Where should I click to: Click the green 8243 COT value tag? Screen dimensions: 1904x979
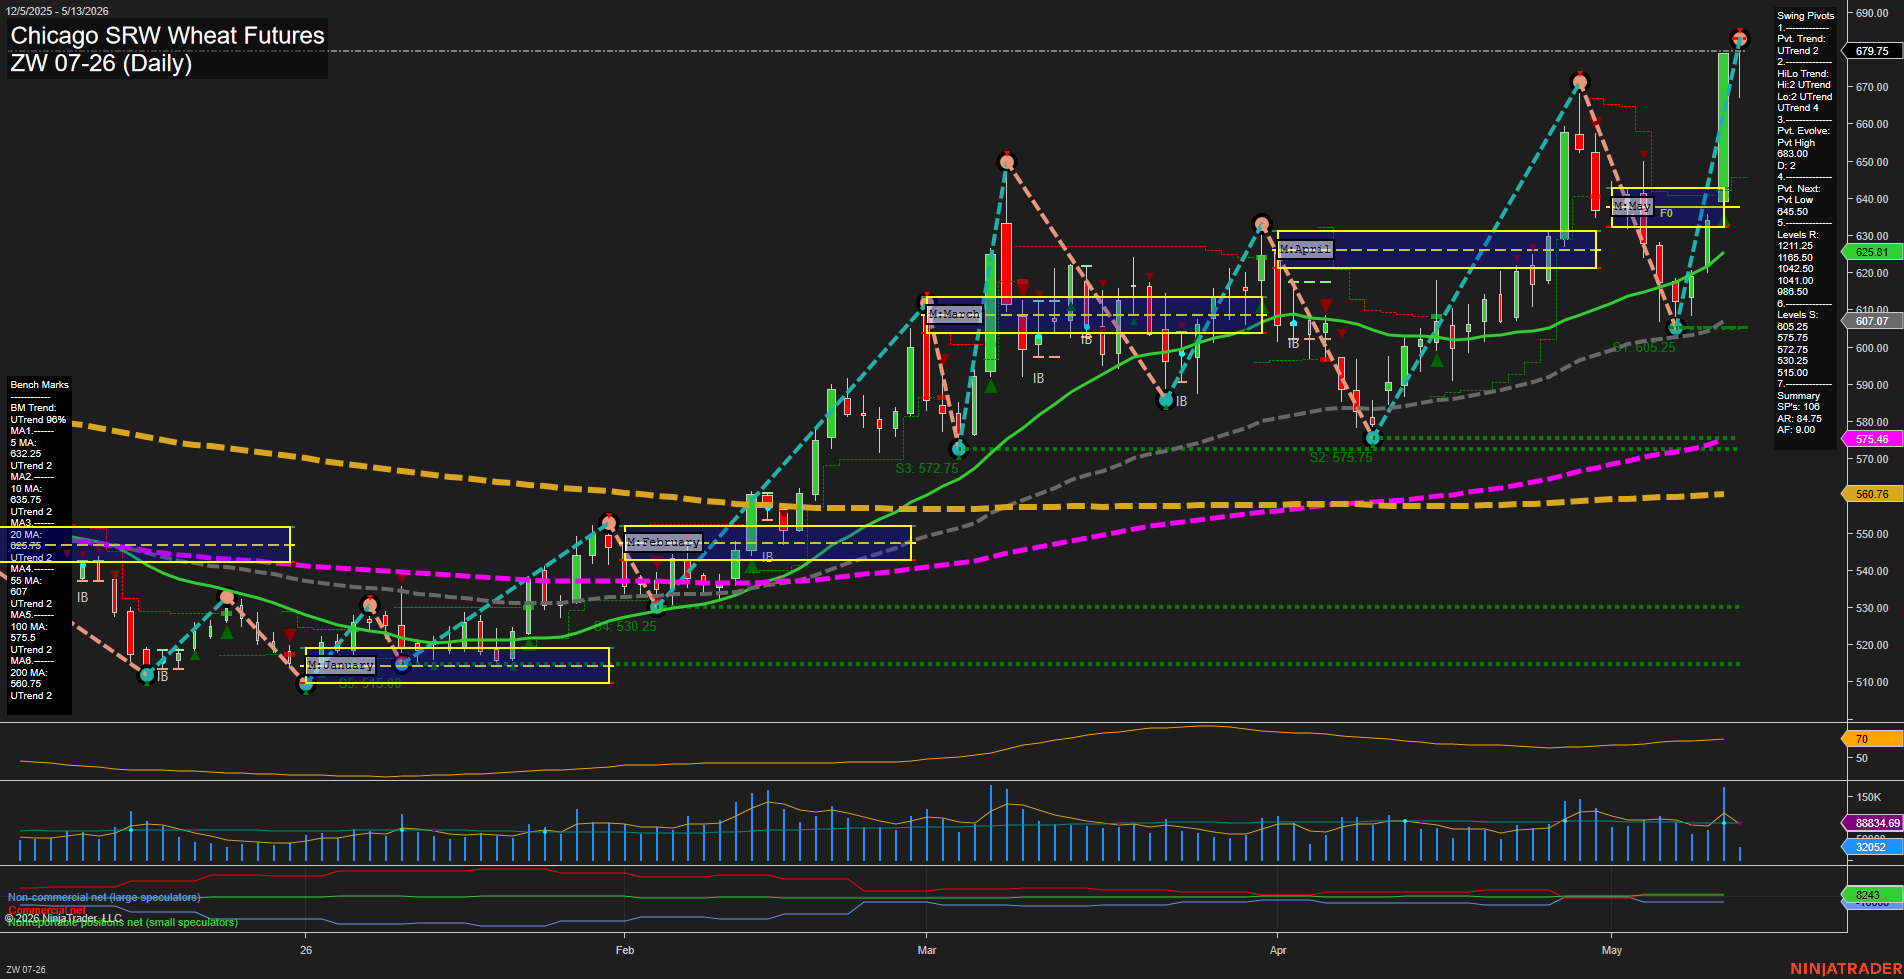1872,895
